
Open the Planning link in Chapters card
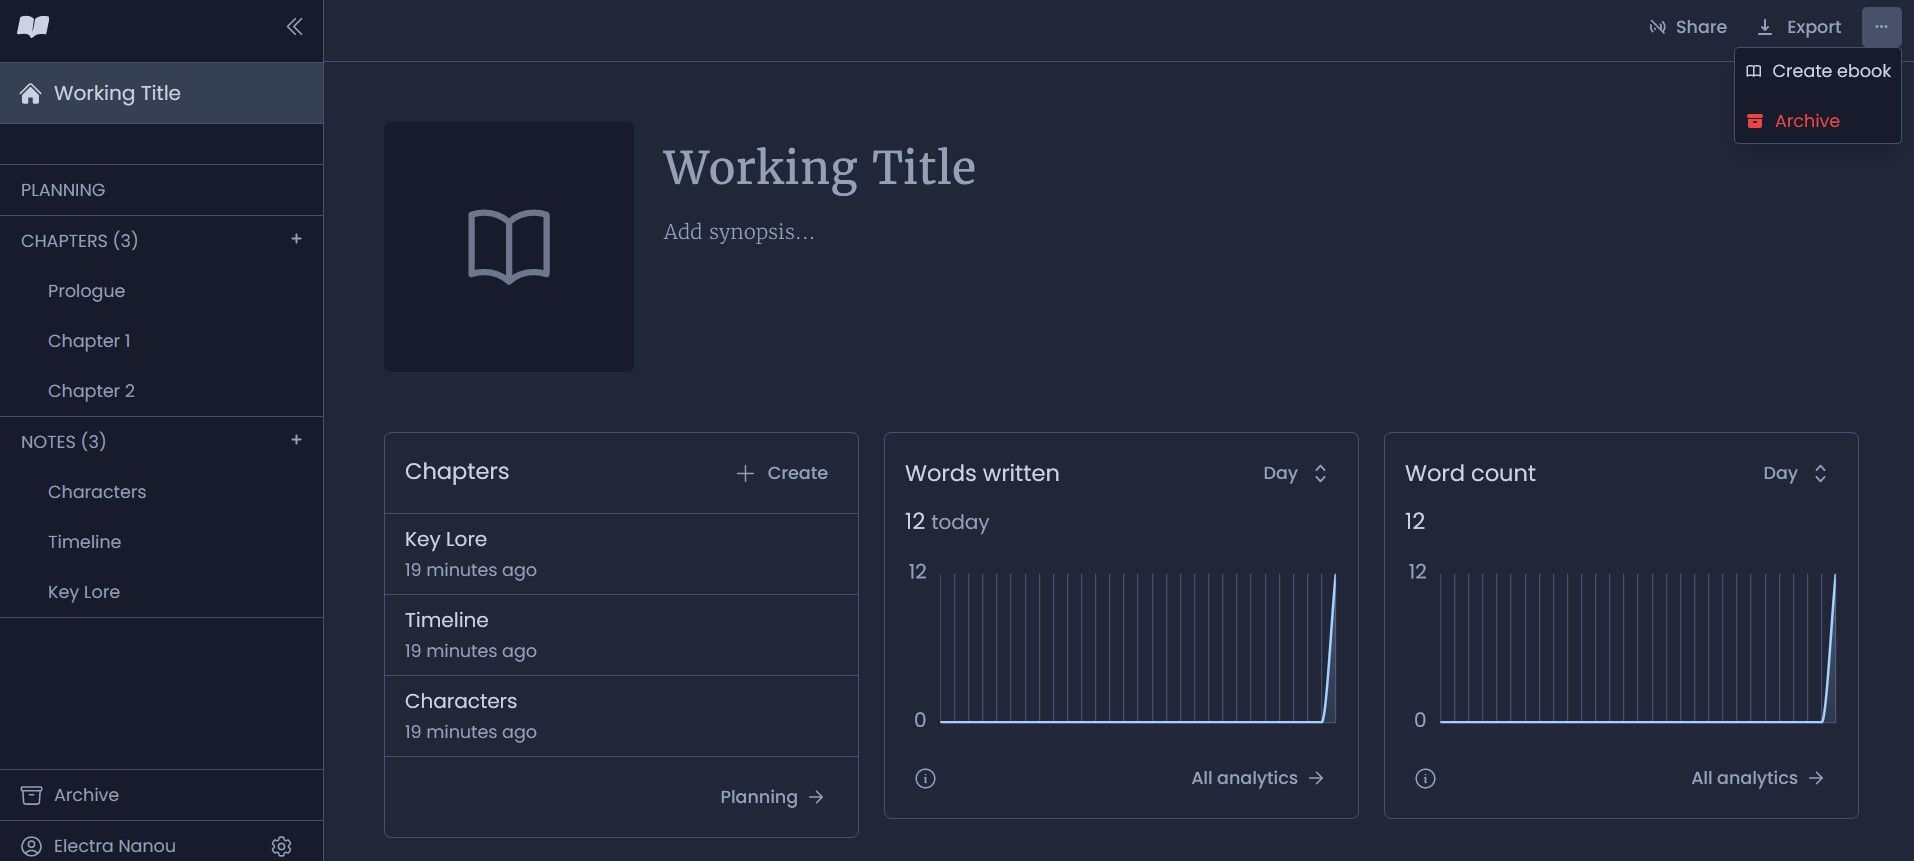pyautogui.click(x=771, y=797)
